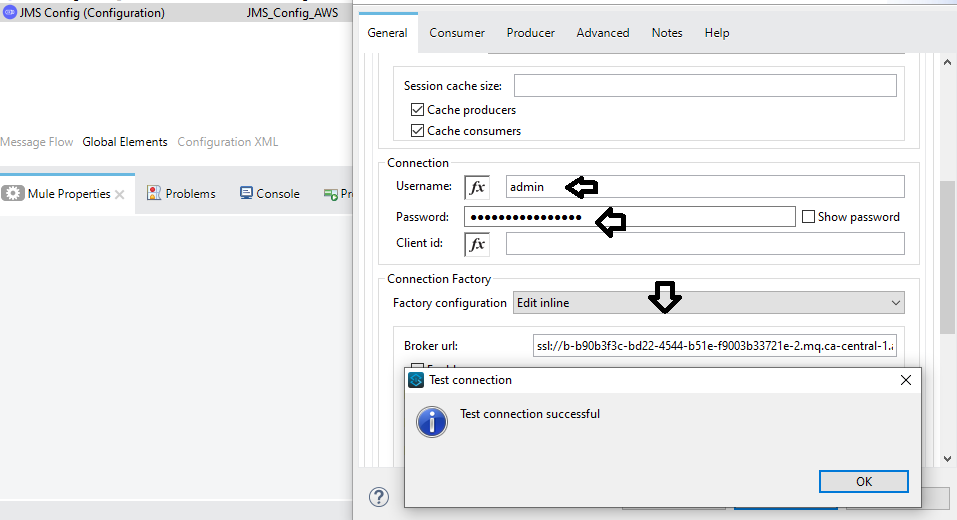Toggle the Cache consumers checkbox
The height and width of the screenshot is (520, 957).
point(417,131)
